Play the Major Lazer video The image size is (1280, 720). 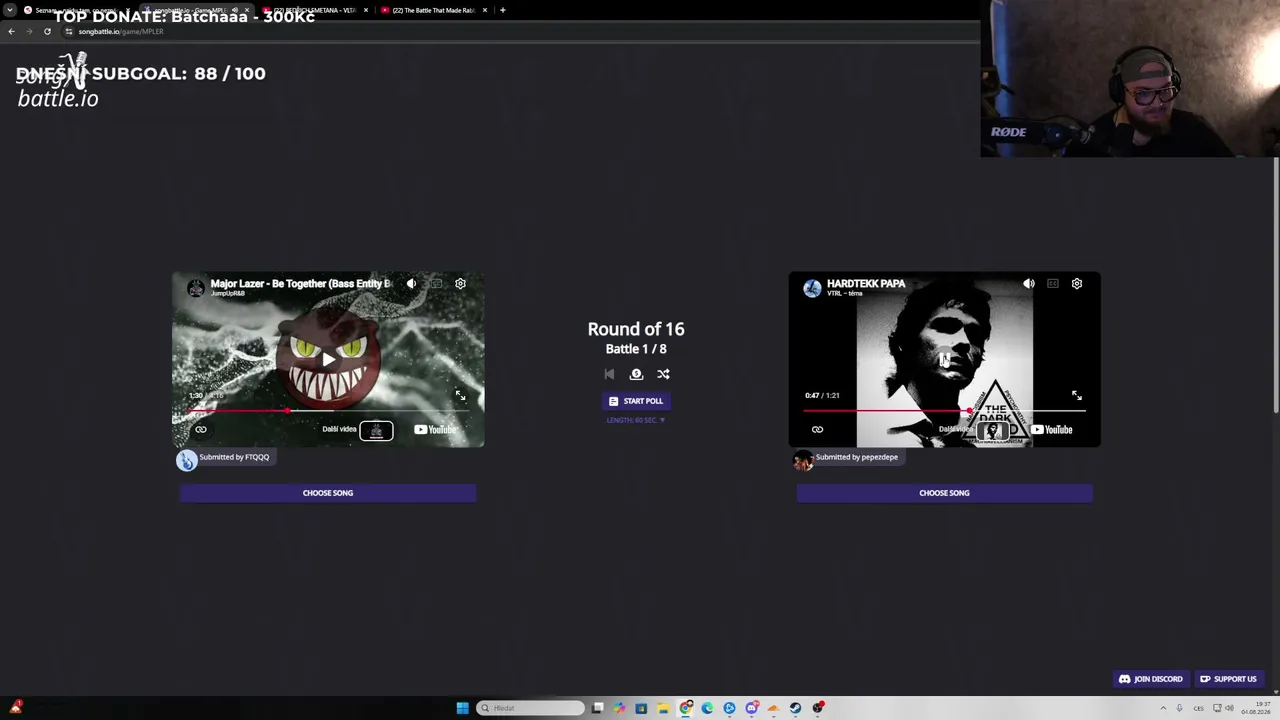328,358
